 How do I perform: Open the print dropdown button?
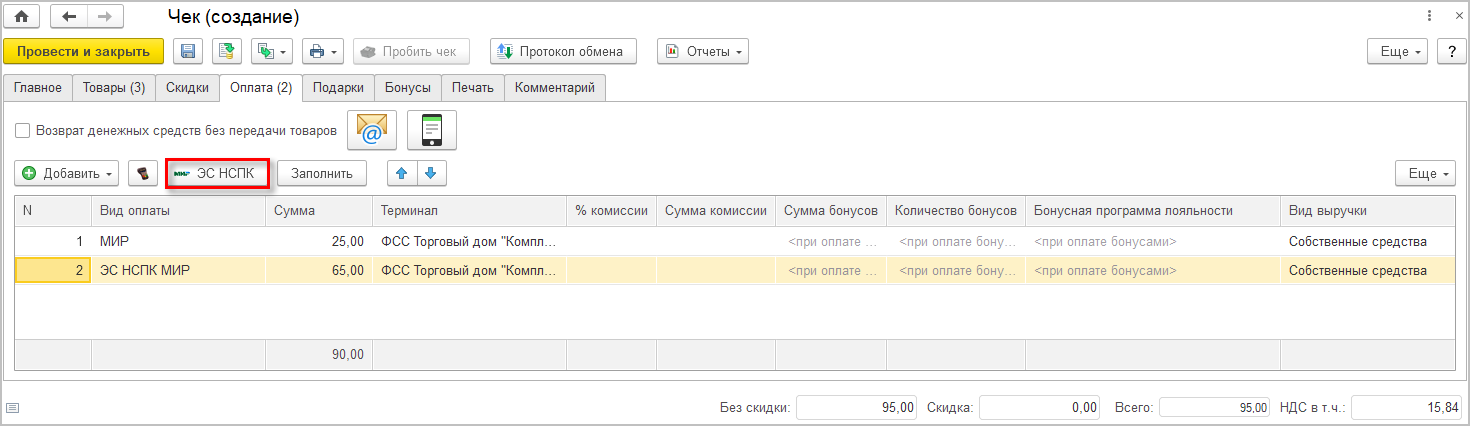pyautogui.click(x=322, y=51)
